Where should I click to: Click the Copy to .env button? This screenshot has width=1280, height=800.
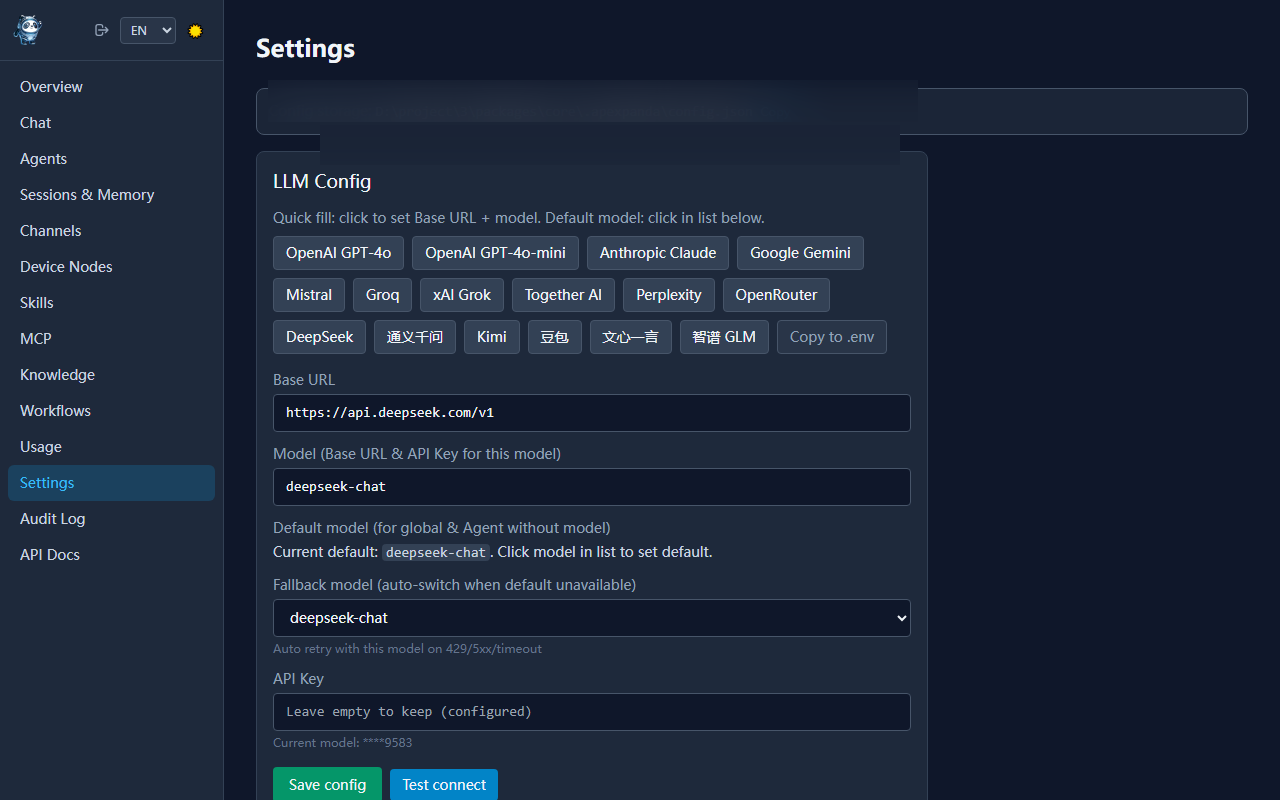(832, 337)
